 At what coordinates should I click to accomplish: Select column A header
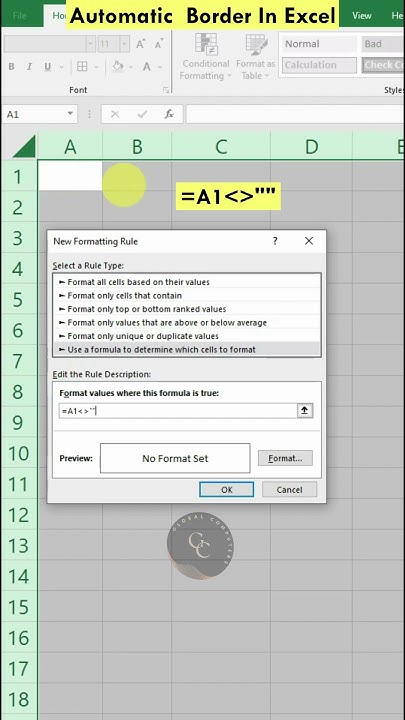pyautogui.click(x=70, y=146)
